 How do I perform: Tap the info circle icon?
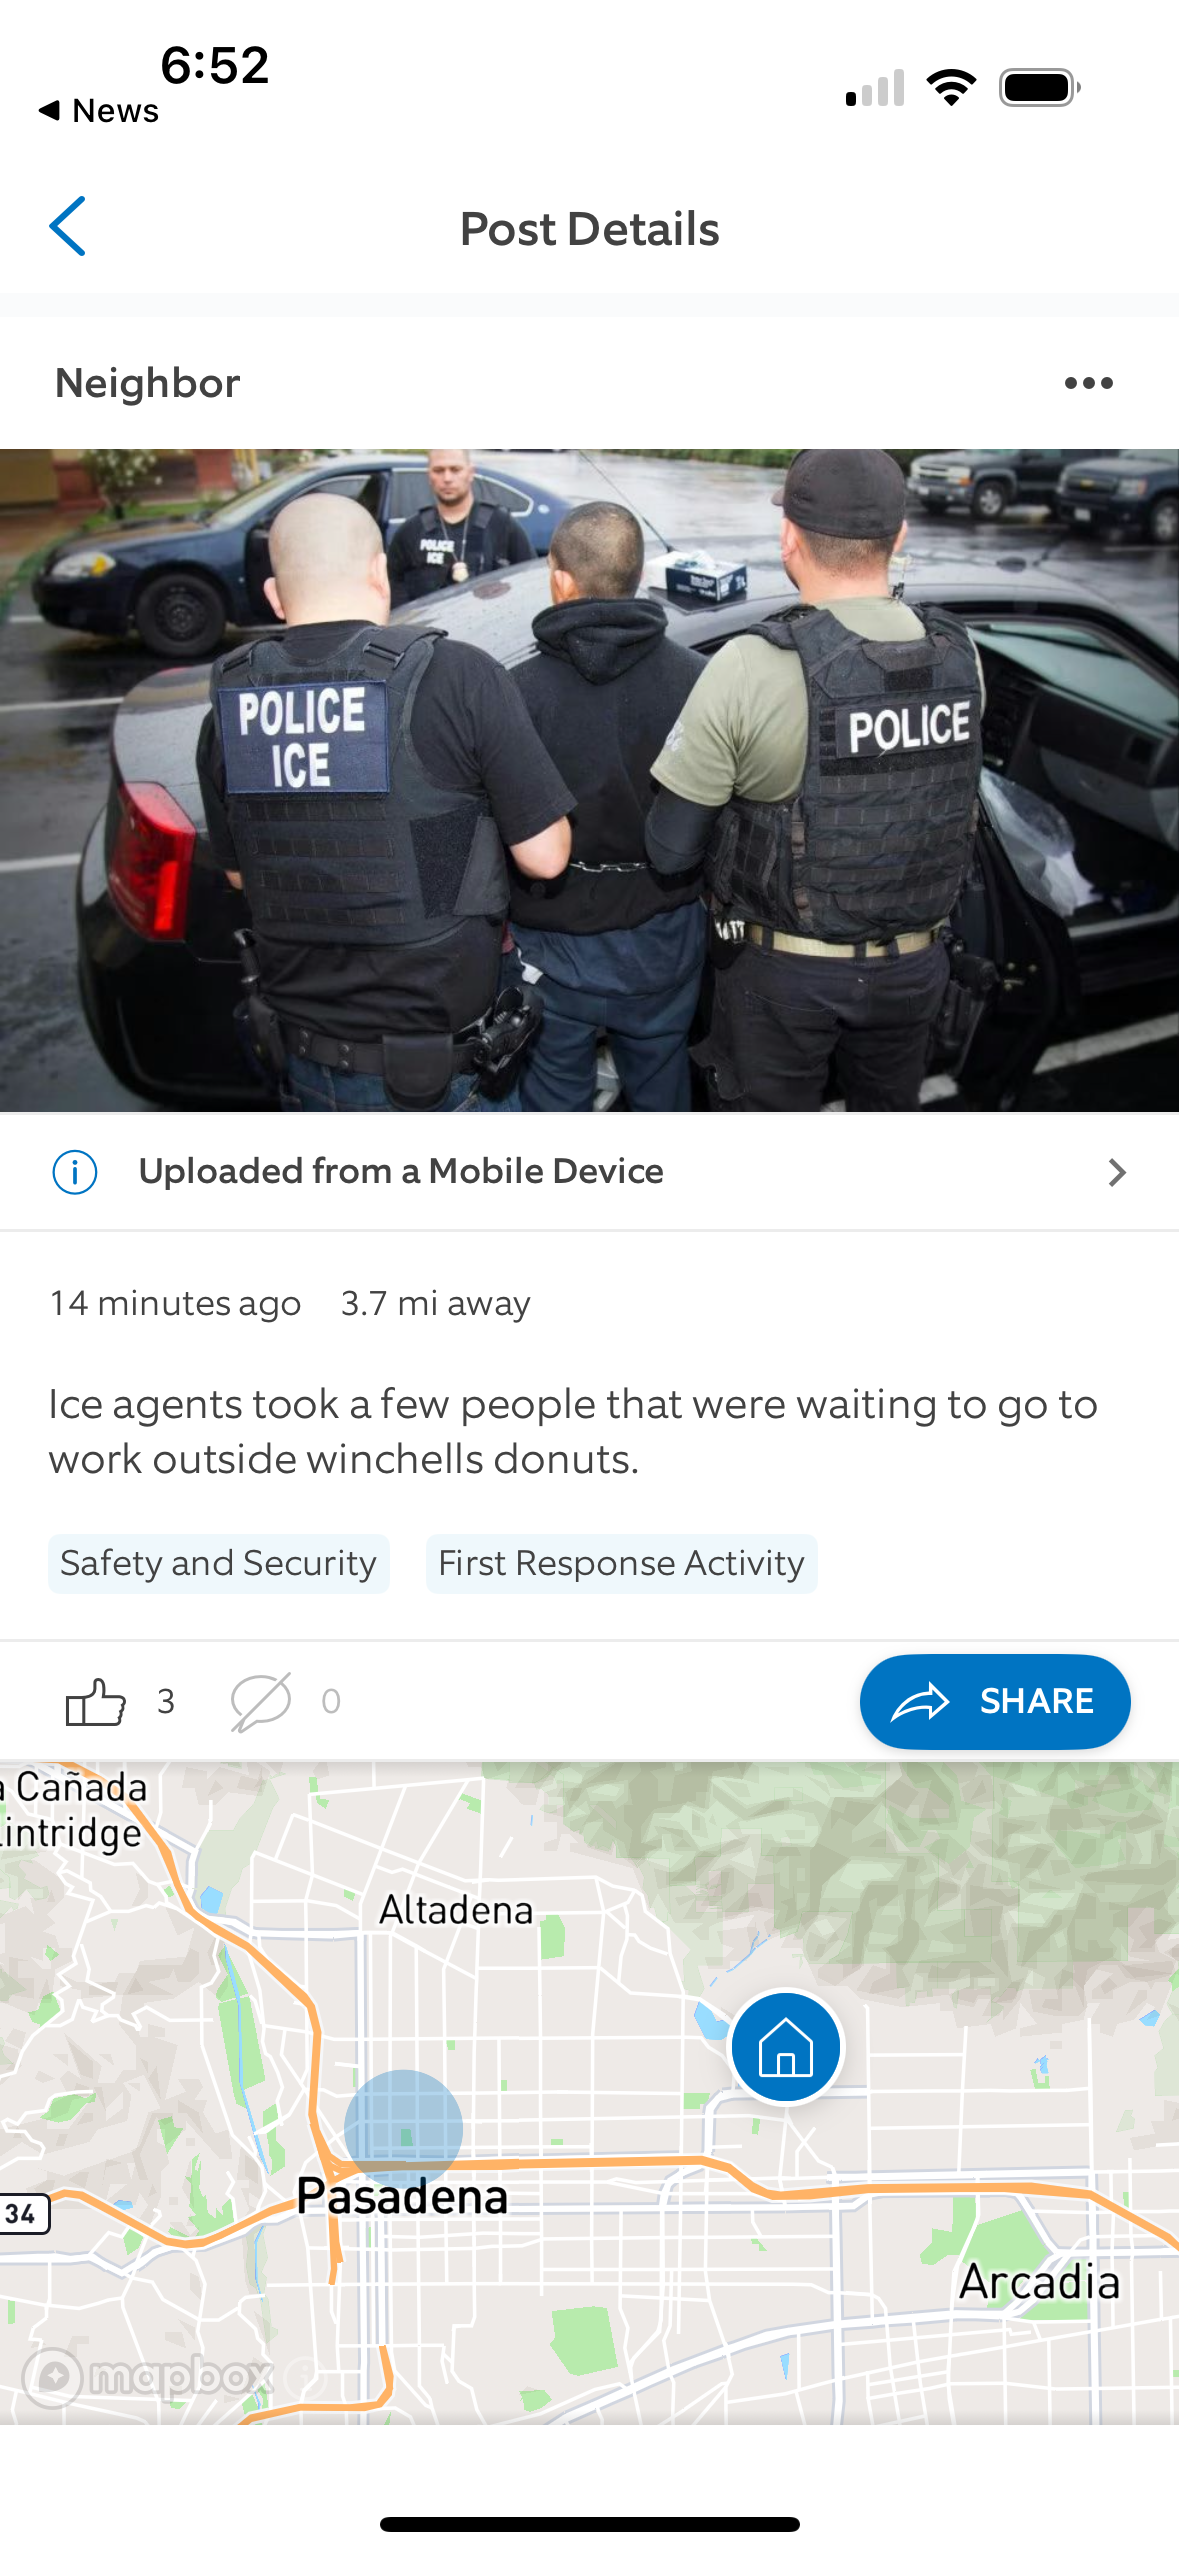[x=75, y=1171]
